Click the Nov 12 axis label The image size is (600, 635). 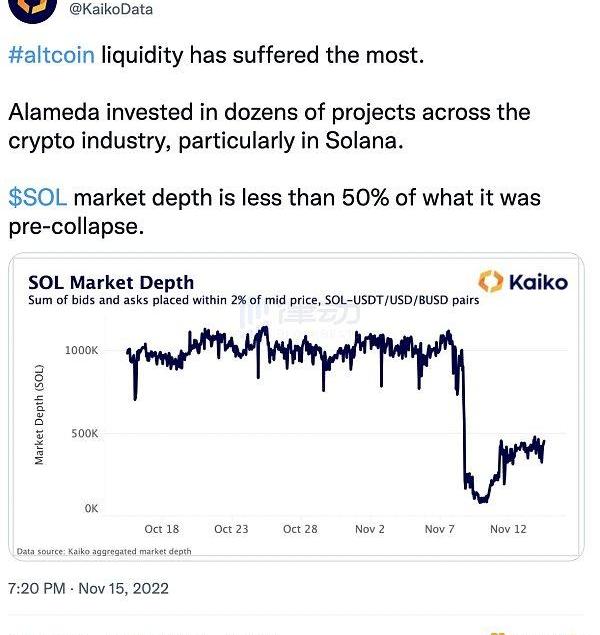[x=509, y=529]
